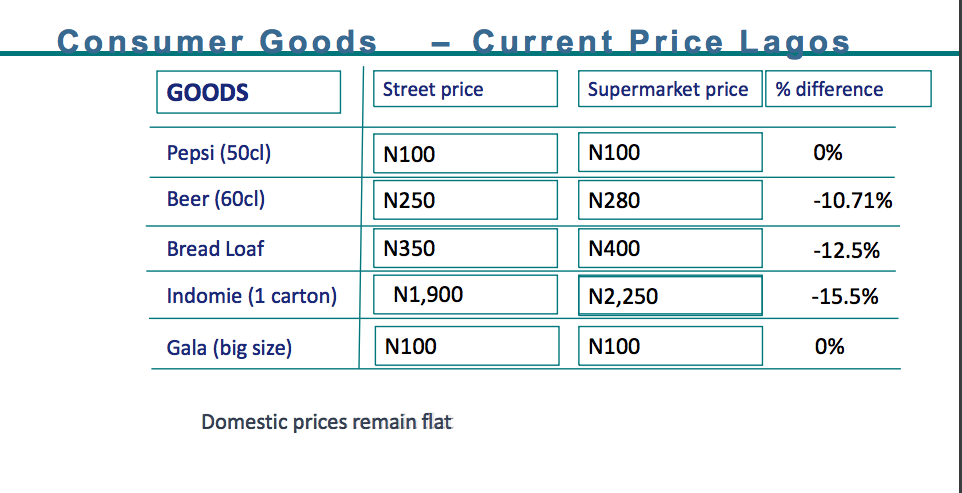Screen dimensions: 962x493
Task: Select the Indomie (1 carton) label
Action: [x=252, y=296]
